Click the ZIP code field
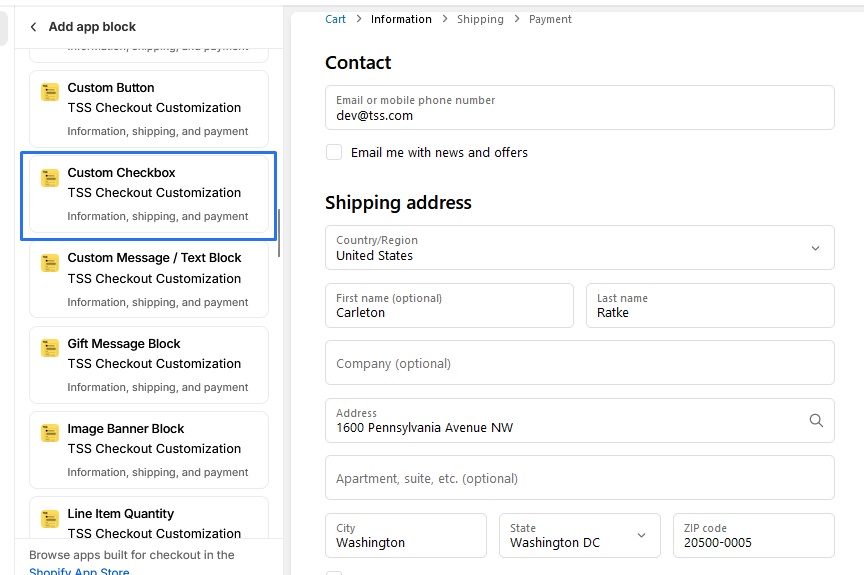This screenshot has height=575, width=864. 753,536
